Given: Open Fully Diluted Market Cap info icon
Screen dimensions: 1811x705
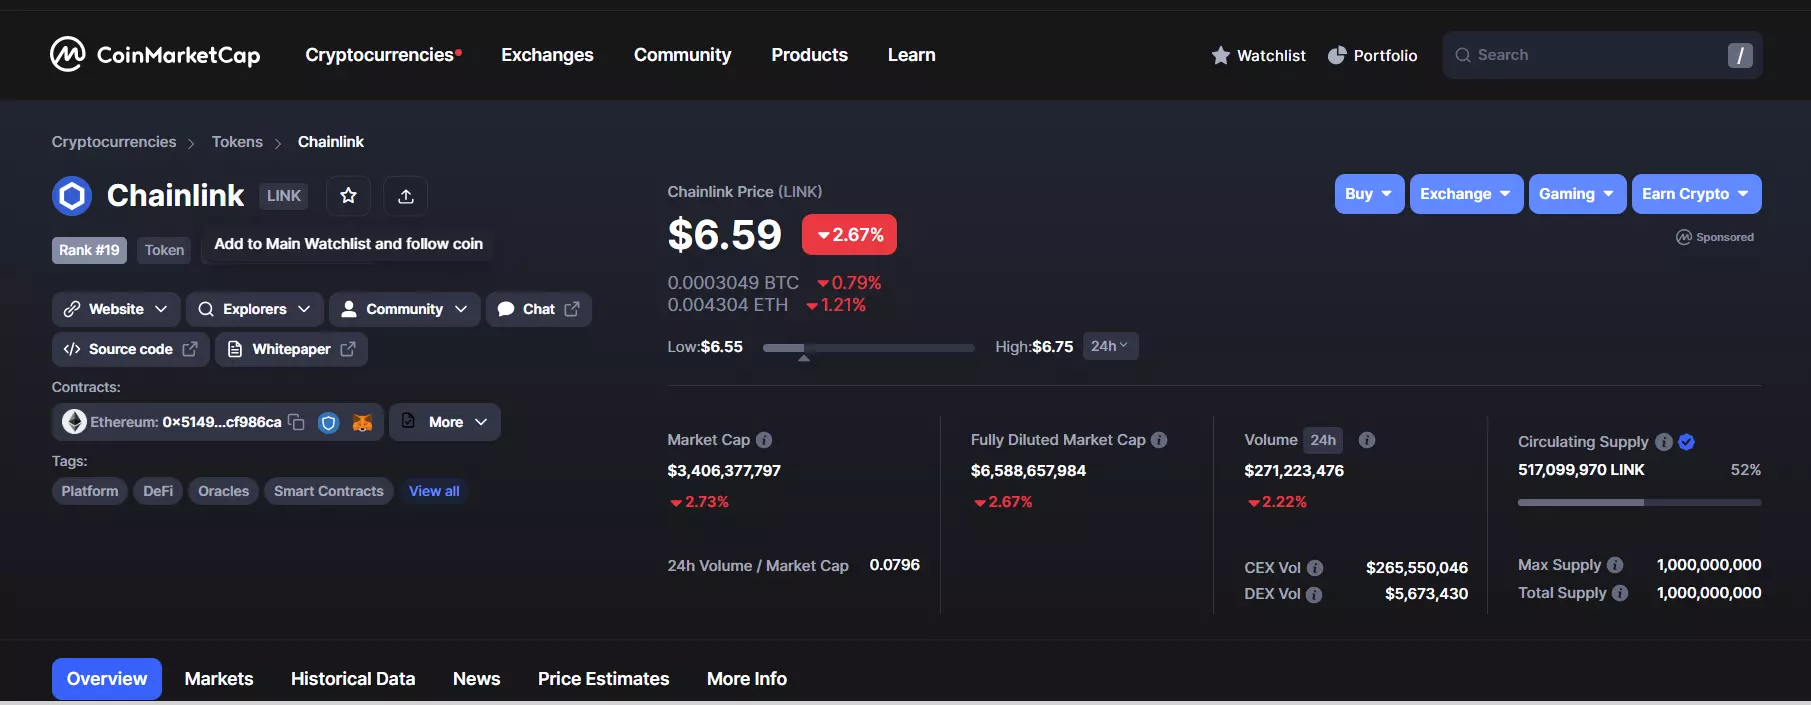Looking at the screenshot, I should [1159, 440].
